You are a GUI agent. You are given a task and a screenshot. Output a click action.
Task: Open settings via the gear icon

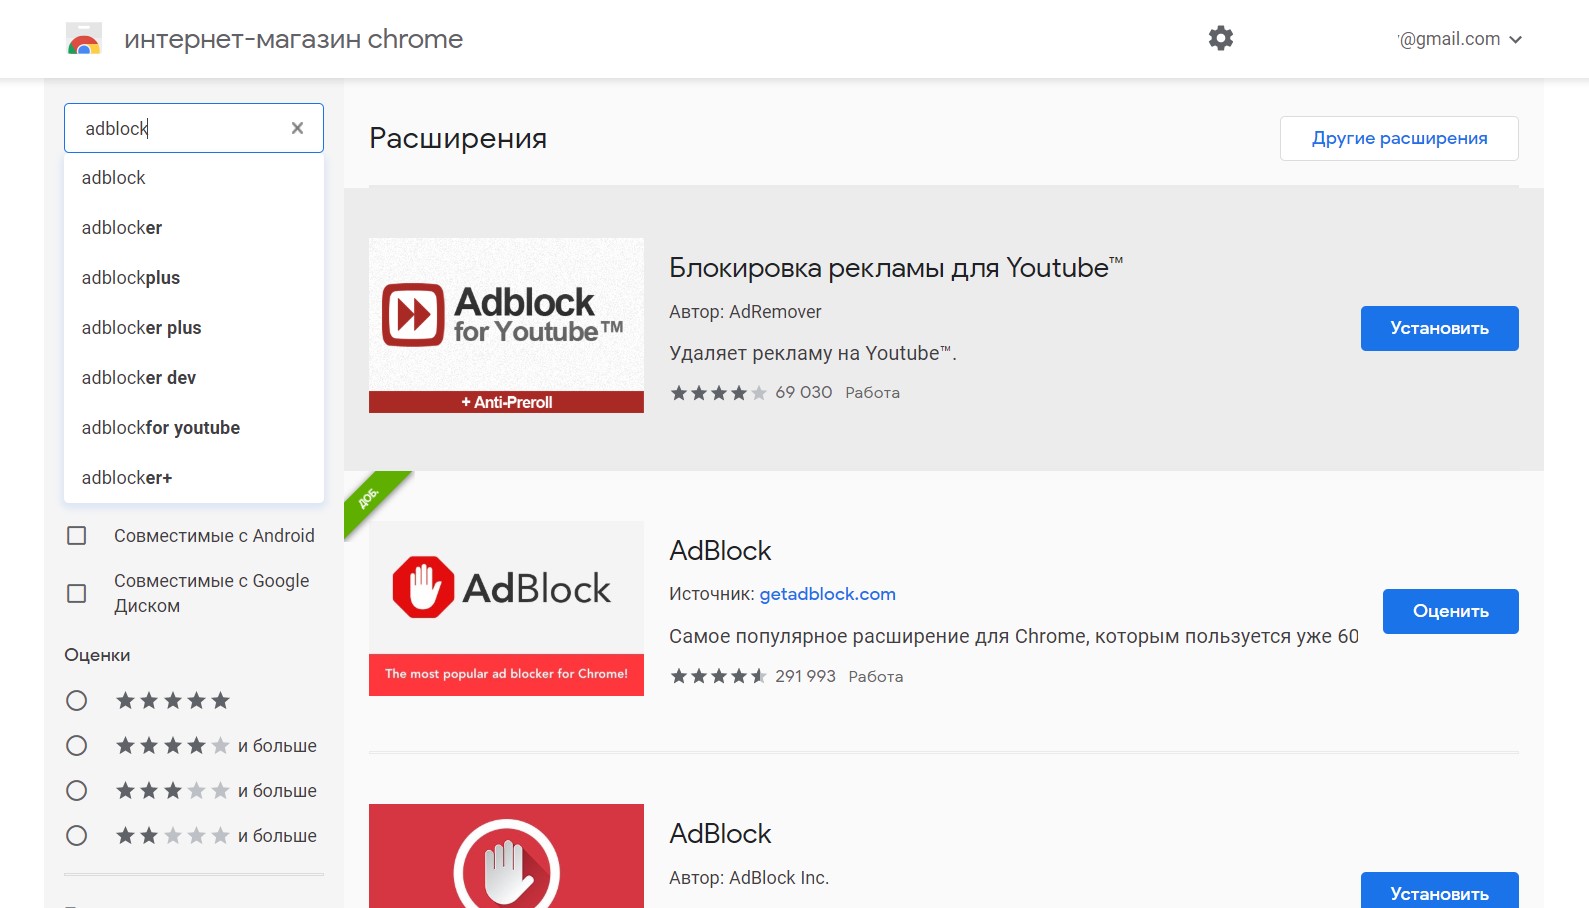click(x=1220, y=38)
